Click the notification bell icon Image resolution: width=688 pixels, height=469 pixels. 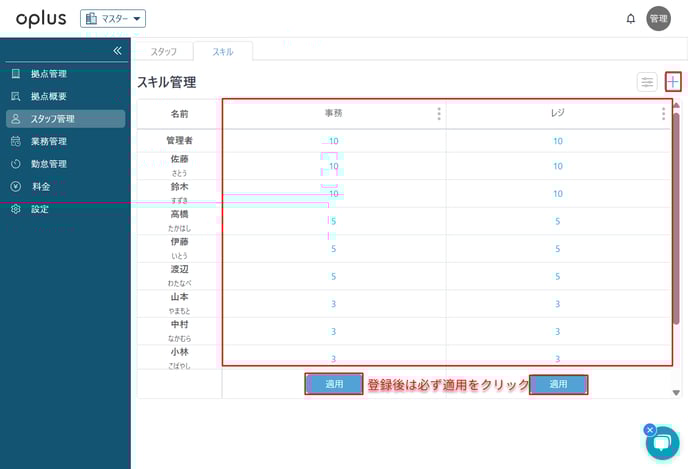click(630, 18)
